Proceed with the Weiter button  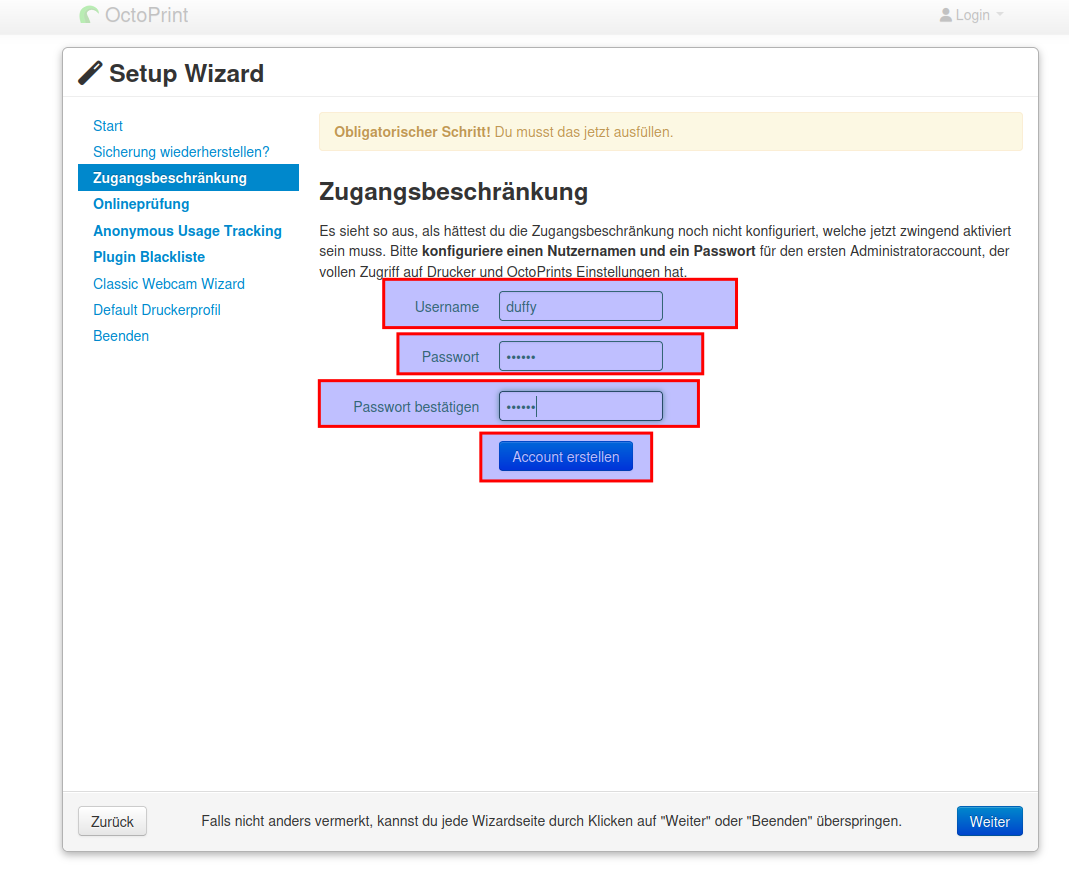click(989, 821)
